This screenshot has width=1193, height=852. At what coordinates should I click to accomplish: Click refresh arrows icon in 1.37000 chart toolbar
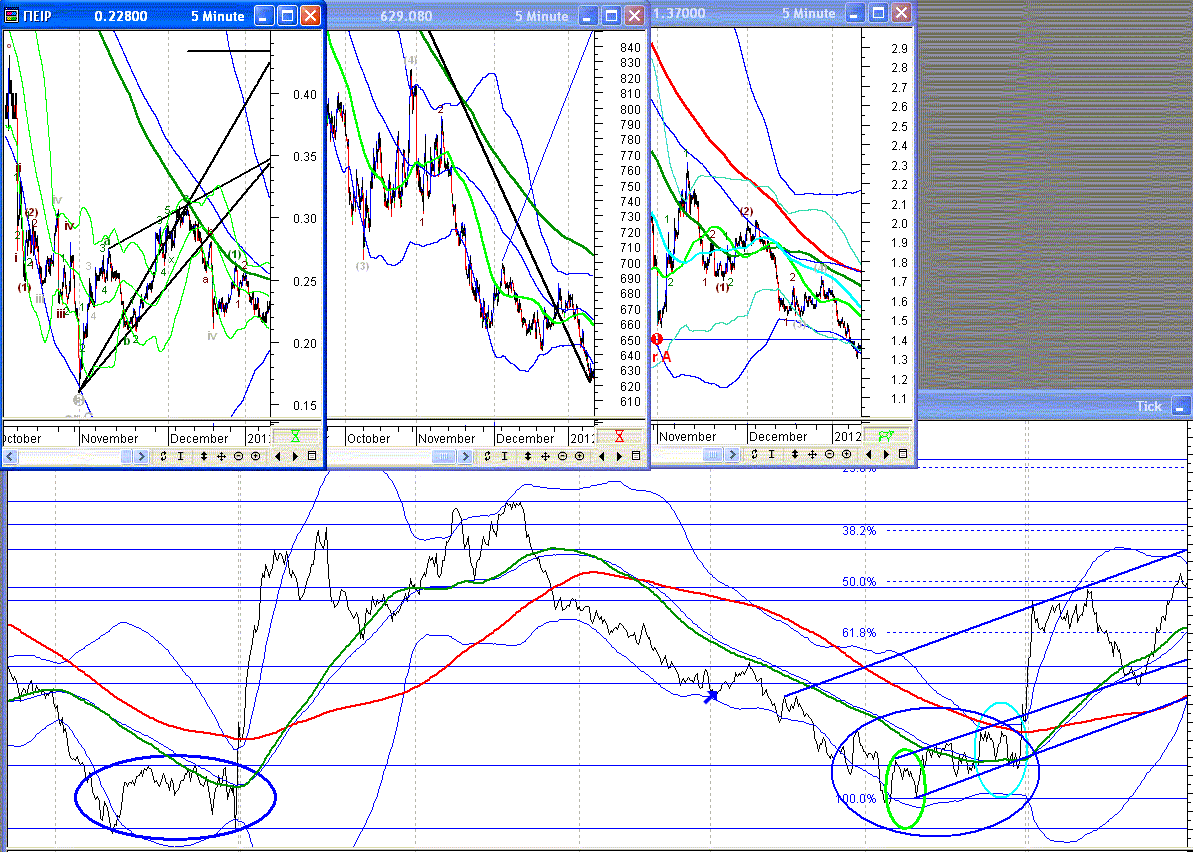click(x=754, y=454)
